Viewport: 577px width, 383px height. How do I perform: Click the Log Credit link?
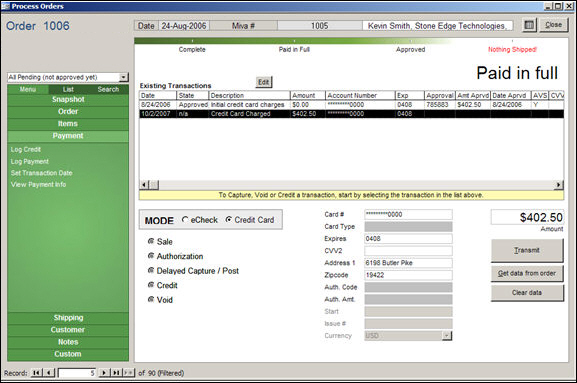(26, 149)
